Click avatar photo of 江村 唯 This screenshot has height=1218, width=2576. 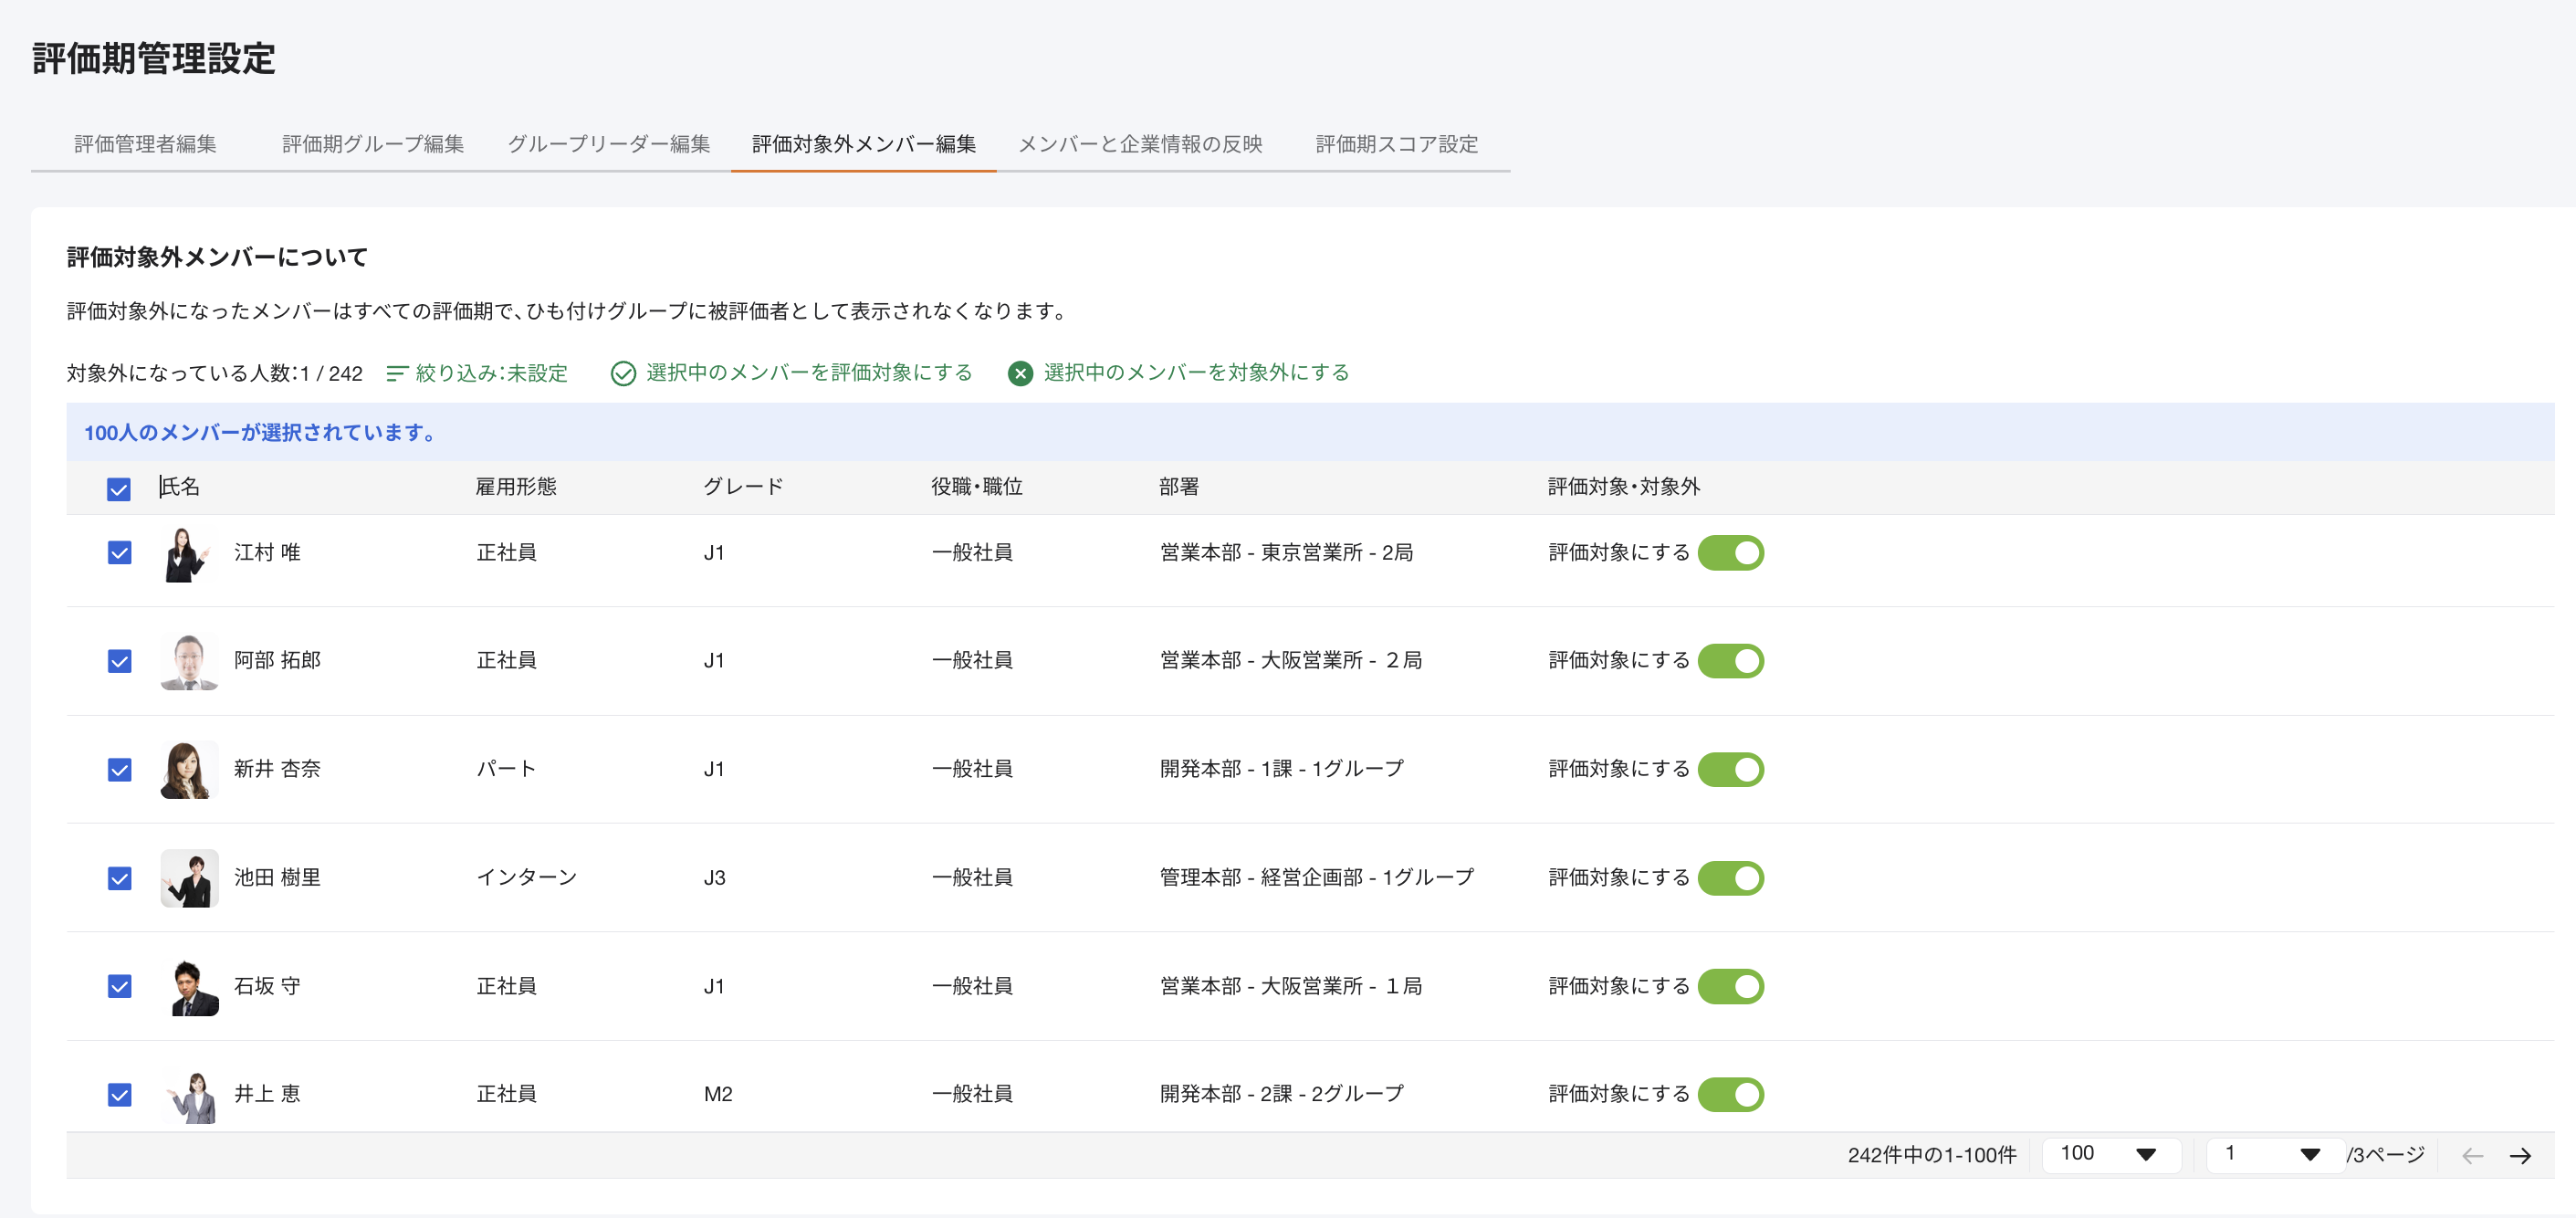point(189,553)
